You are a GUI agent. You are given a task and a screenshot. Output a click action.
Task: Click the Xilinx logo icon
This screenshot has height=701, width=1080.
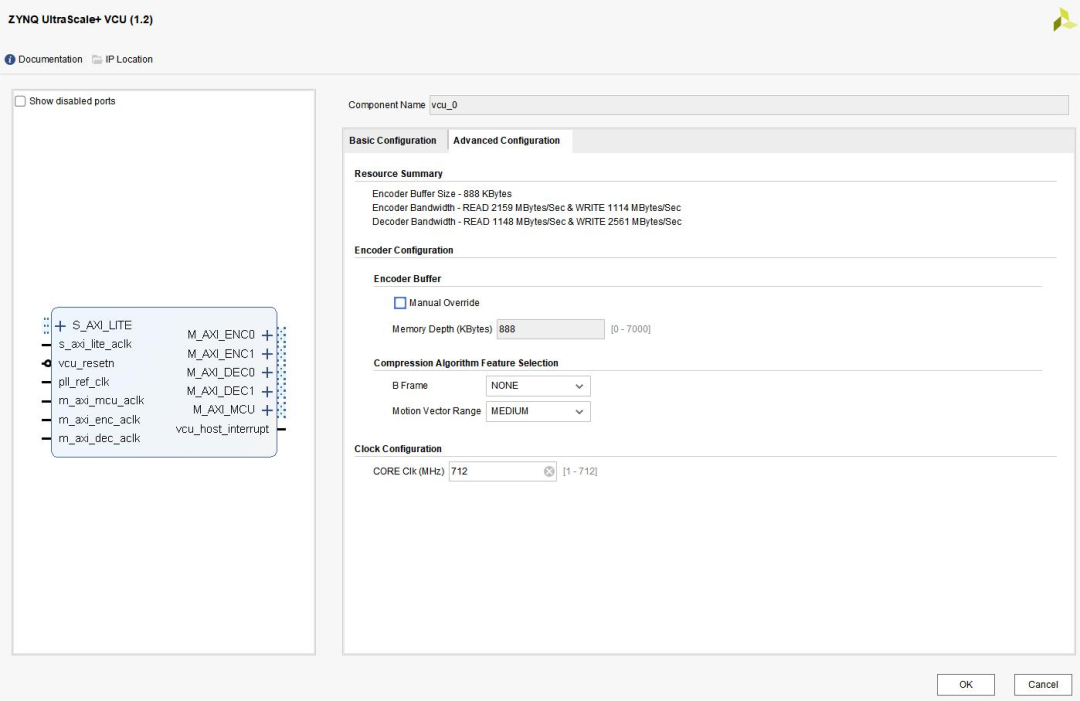pos(1063,20)
